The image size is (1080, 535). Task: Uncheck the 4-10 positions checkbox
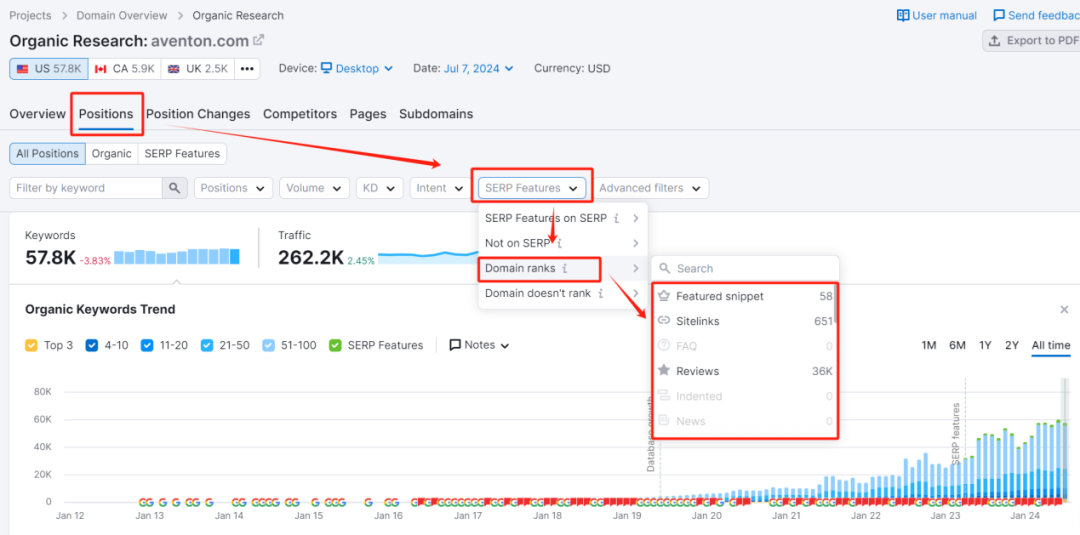[92, 345]
